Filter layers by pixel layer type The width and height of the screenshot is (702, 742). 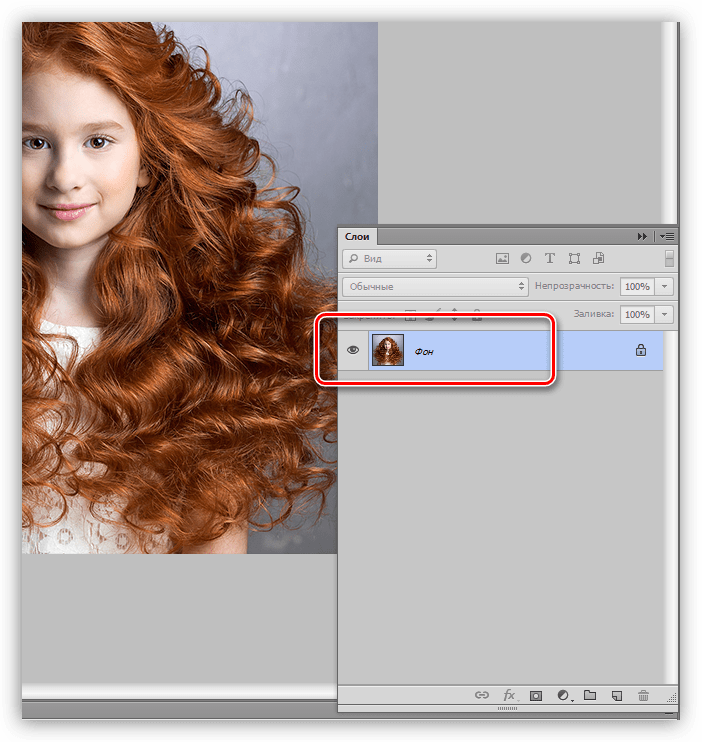coord(503,258)
